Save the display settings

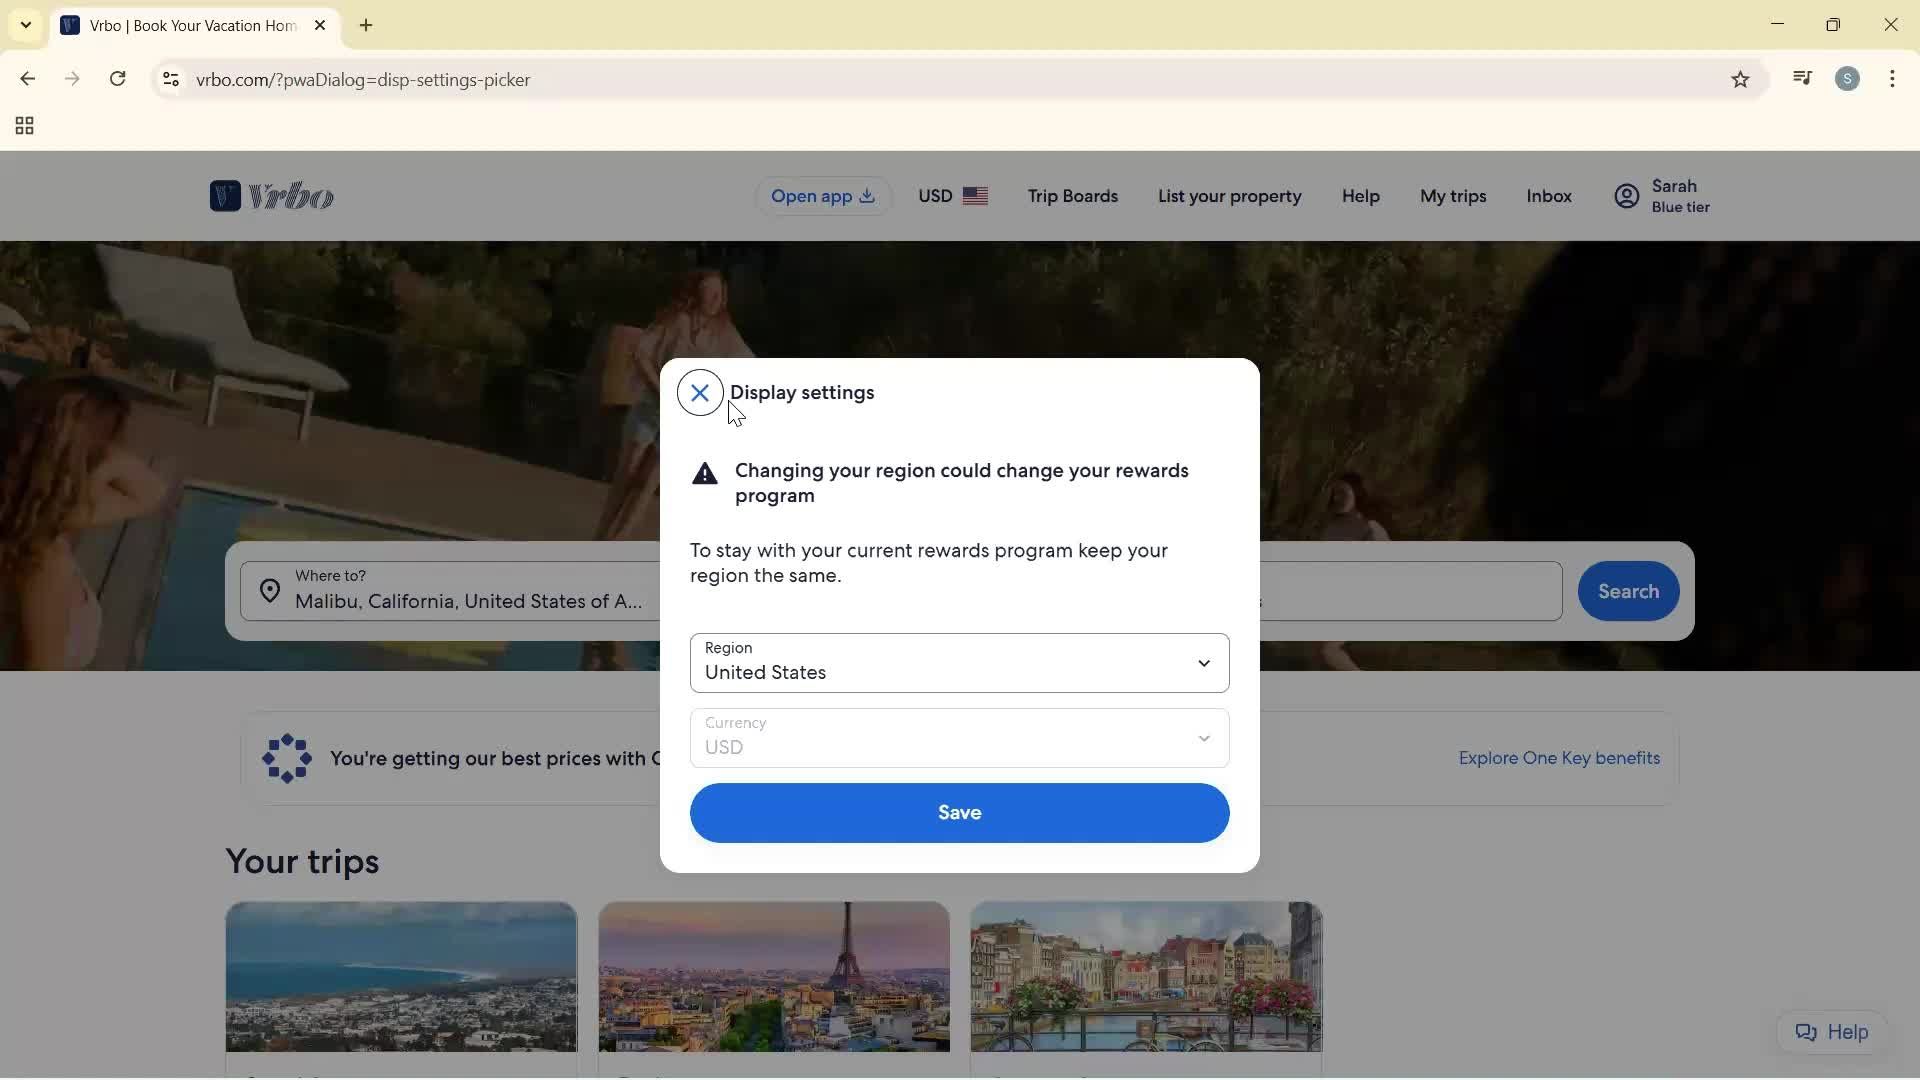point(959,813)
